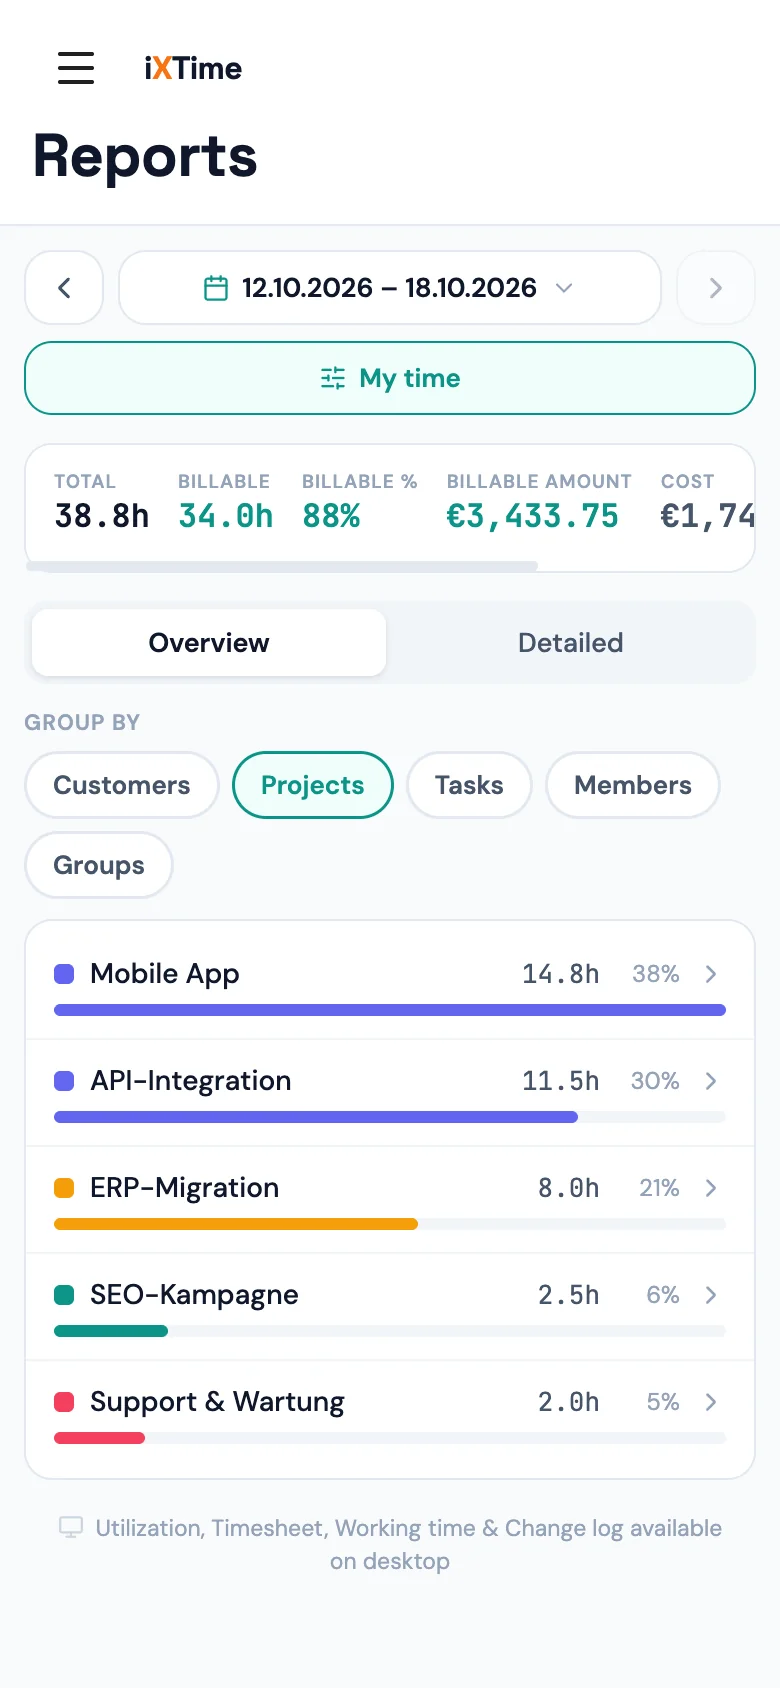This screenshot has height=1688, width=780.
Task: Click the 30% share of API-Integration
Action: [655, 1081]
